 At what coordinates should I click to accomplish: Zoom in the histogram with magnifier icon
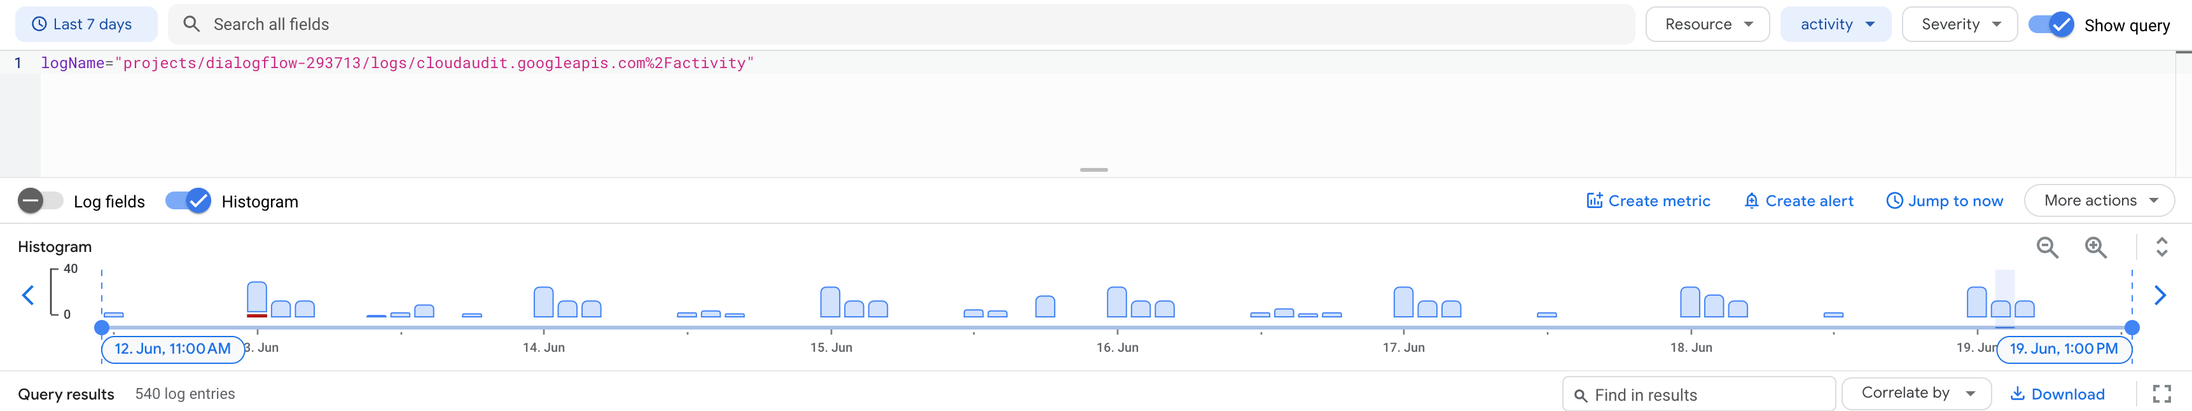point(2096,247)
